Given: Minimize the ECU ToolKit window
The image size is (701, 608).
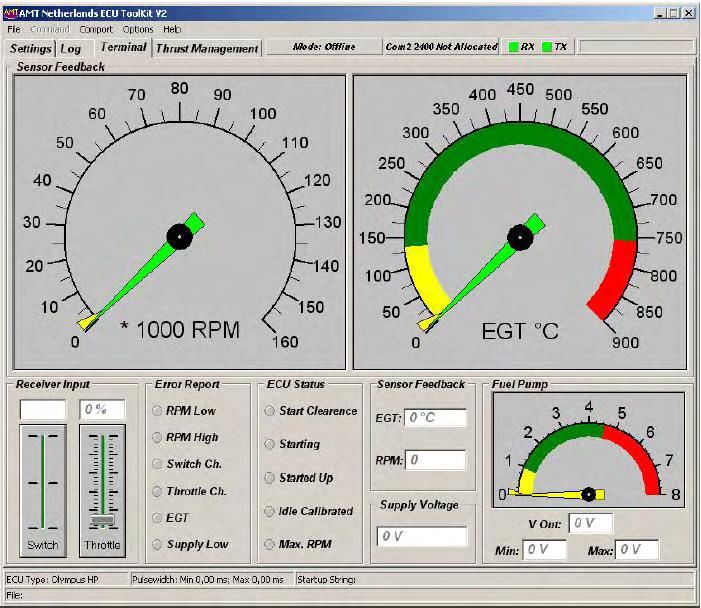Looking at the screenshot, I should [x=659, y=13].
